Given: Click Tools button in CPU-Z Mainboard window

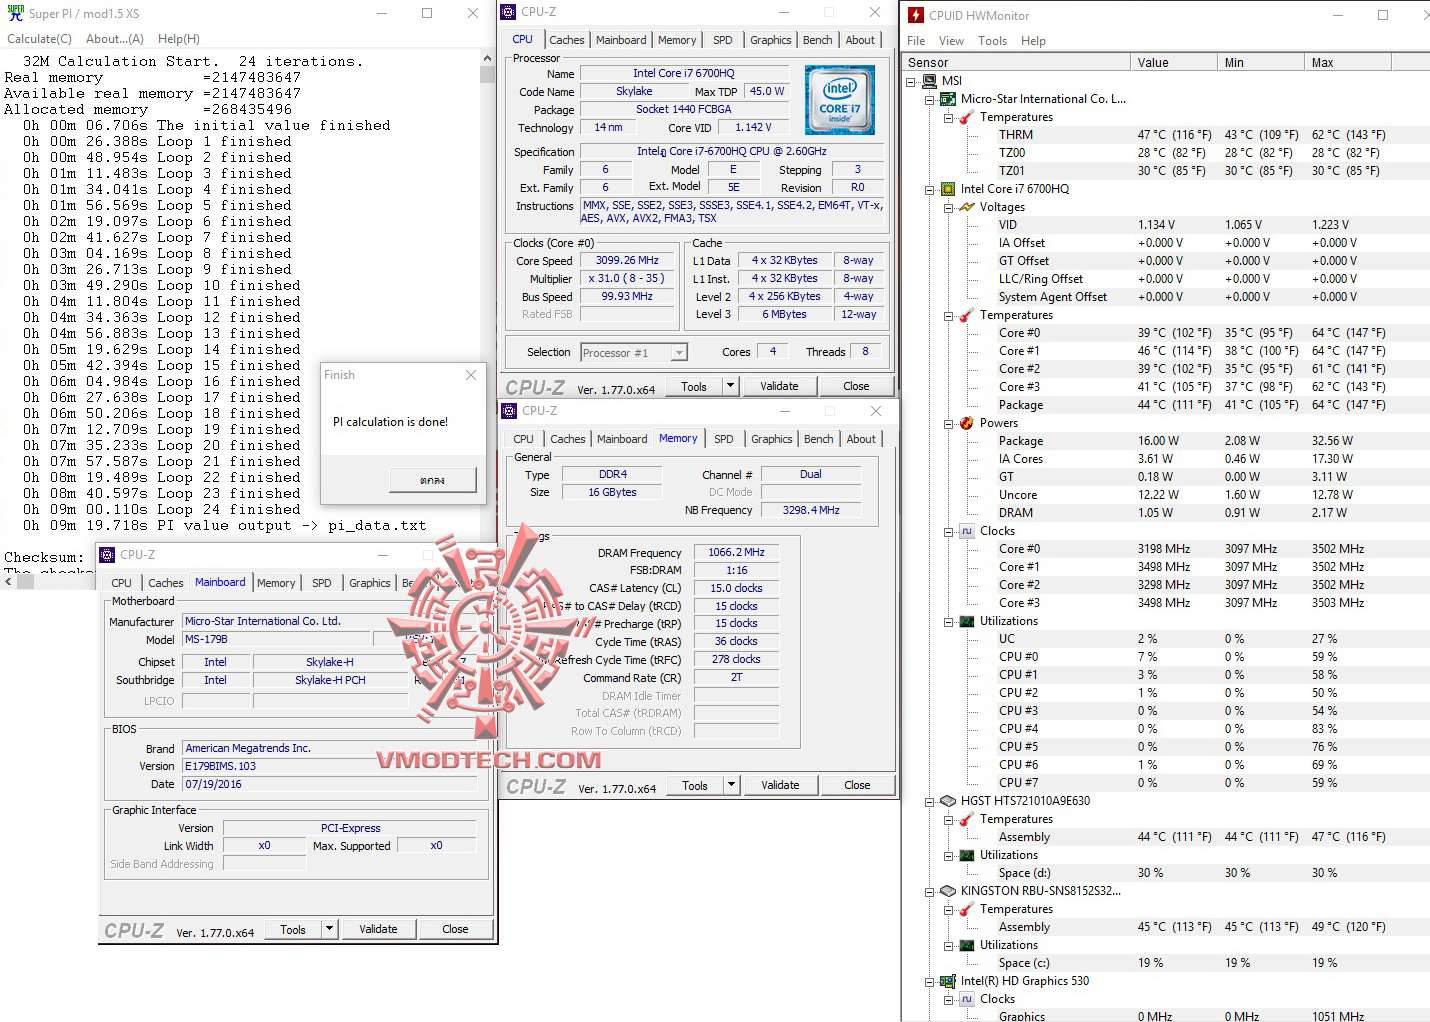Looking at the screenshot, I should (x=293, y=929).
